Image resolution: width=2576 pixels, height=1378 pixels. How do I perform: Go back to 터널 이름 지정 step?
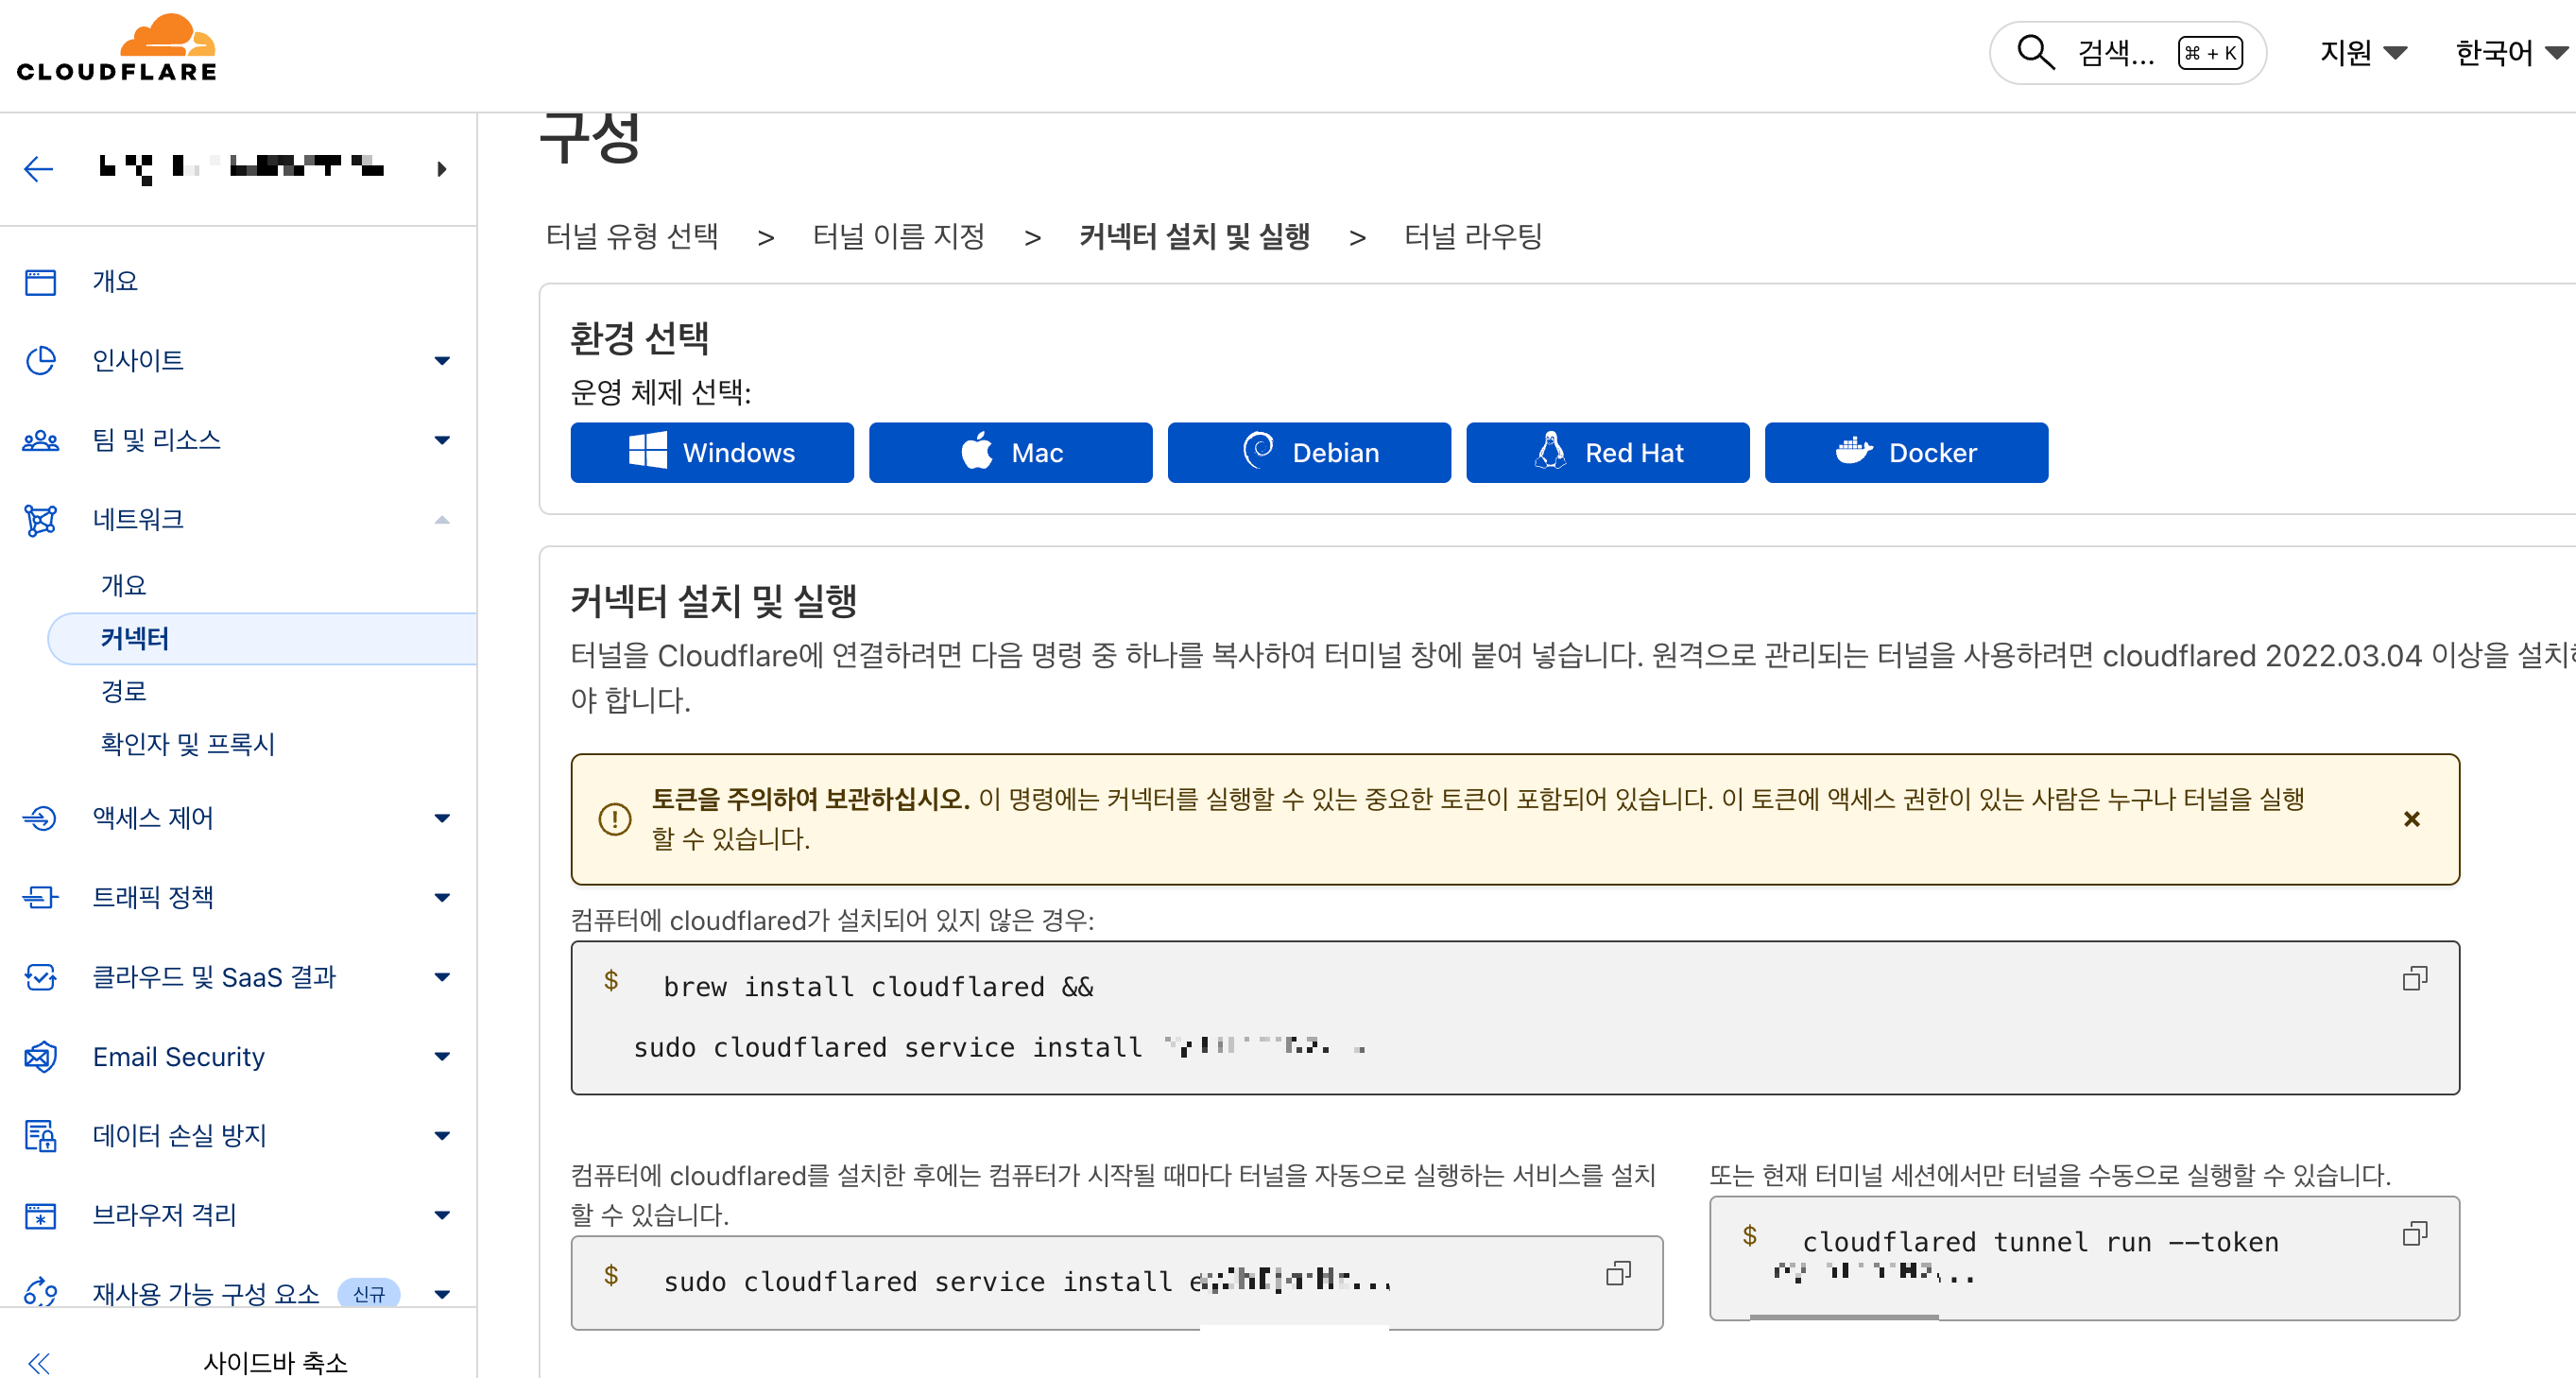click(898, 237)
